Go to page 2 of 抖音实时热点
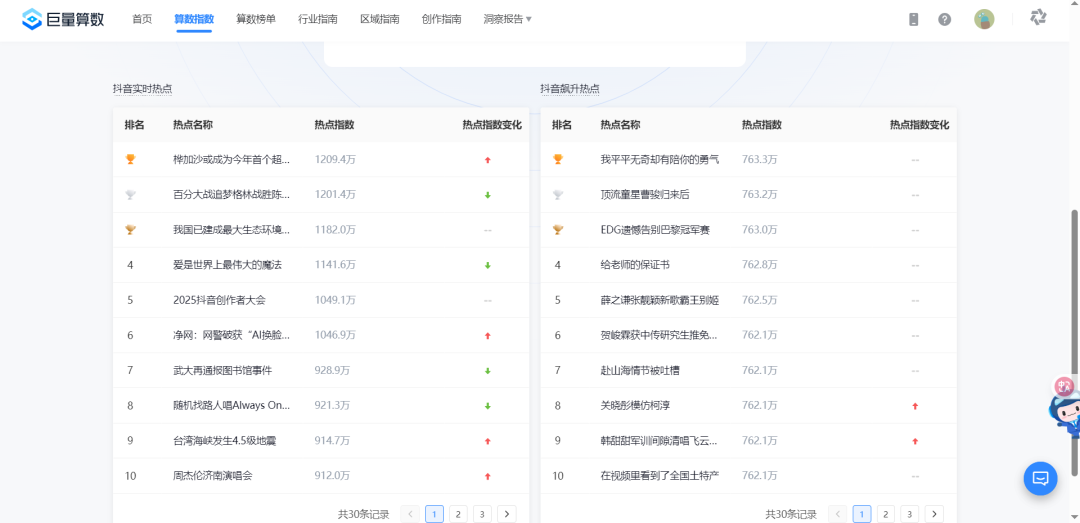This screenshot has width=1080, height=523. point(458,514)
